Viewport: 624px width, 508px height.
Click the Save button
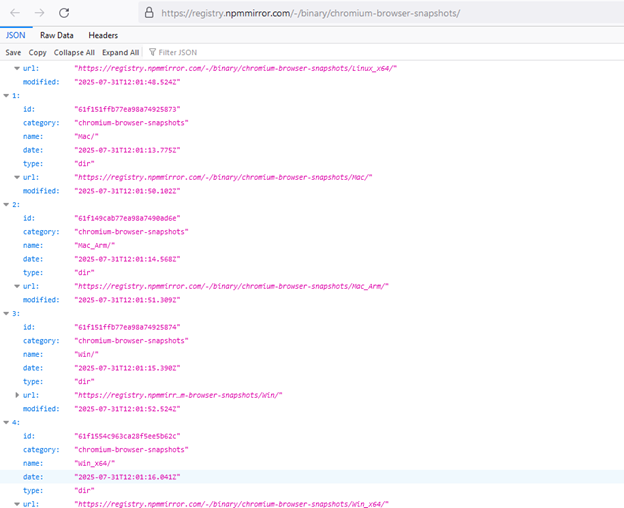pyautogui.click(x=13, y=52)
